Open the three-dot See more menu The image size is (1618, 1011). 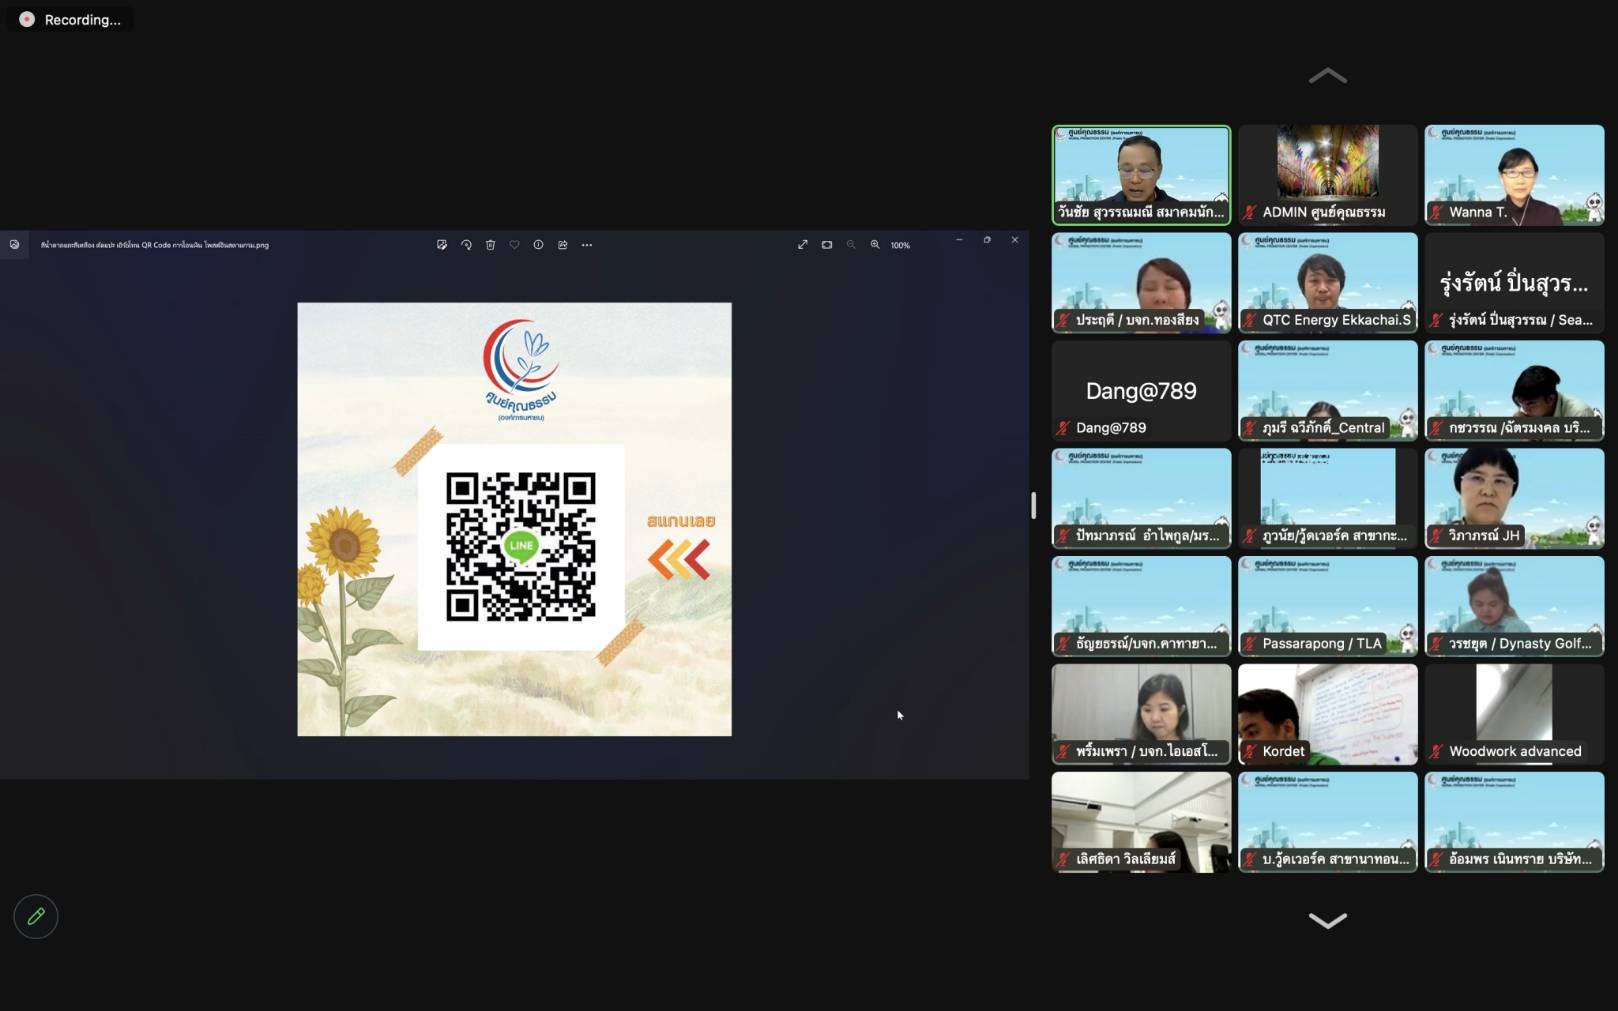coord(587,245)
